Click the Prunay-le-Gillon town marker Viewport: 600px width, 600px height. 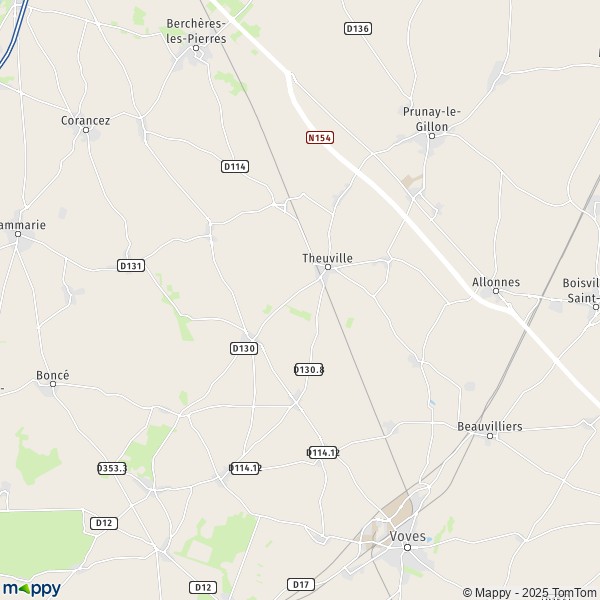coord(432,136)
